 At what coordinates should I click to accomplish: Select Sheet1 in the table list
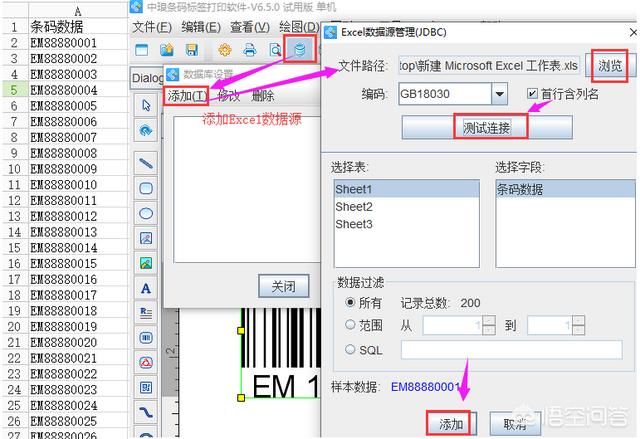point(407,189)
